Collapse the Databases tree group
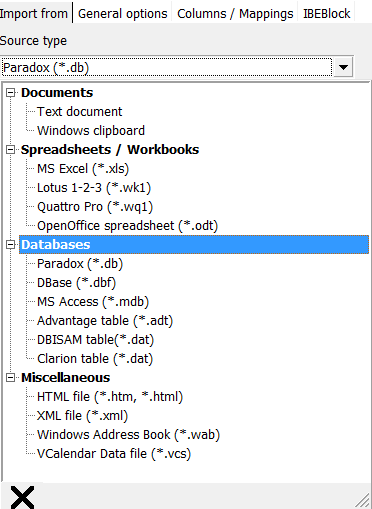 (11, 245)
